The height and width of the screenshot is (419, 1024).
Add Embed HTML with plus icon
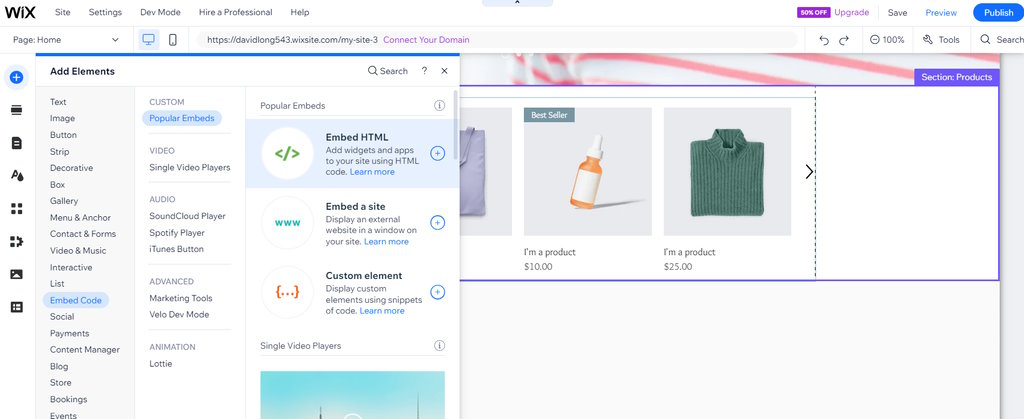tap(437, 153)
